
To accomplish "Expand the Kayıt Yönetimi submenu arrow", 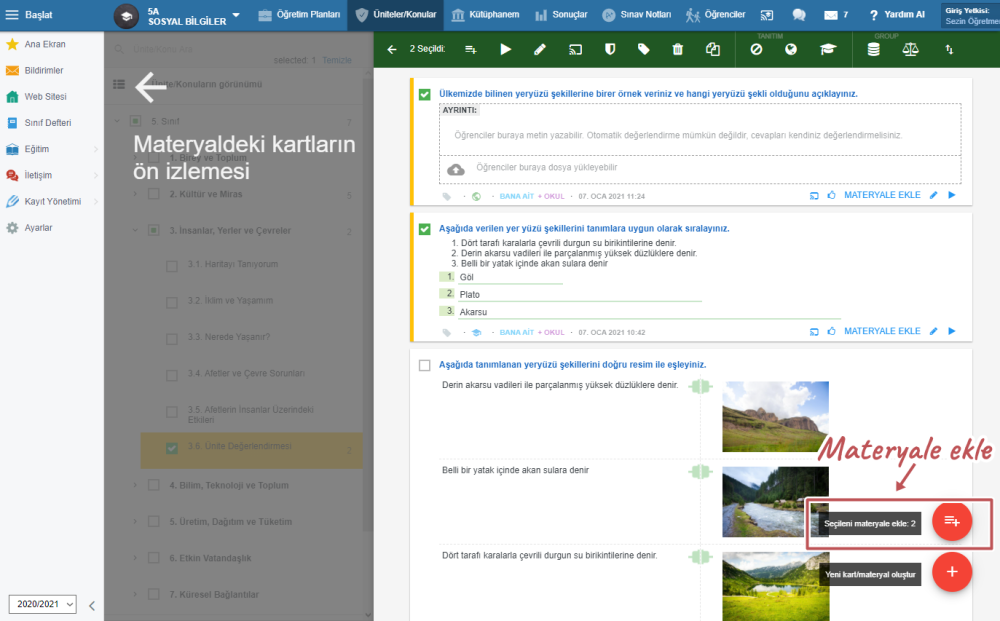I will click(96, 201).
